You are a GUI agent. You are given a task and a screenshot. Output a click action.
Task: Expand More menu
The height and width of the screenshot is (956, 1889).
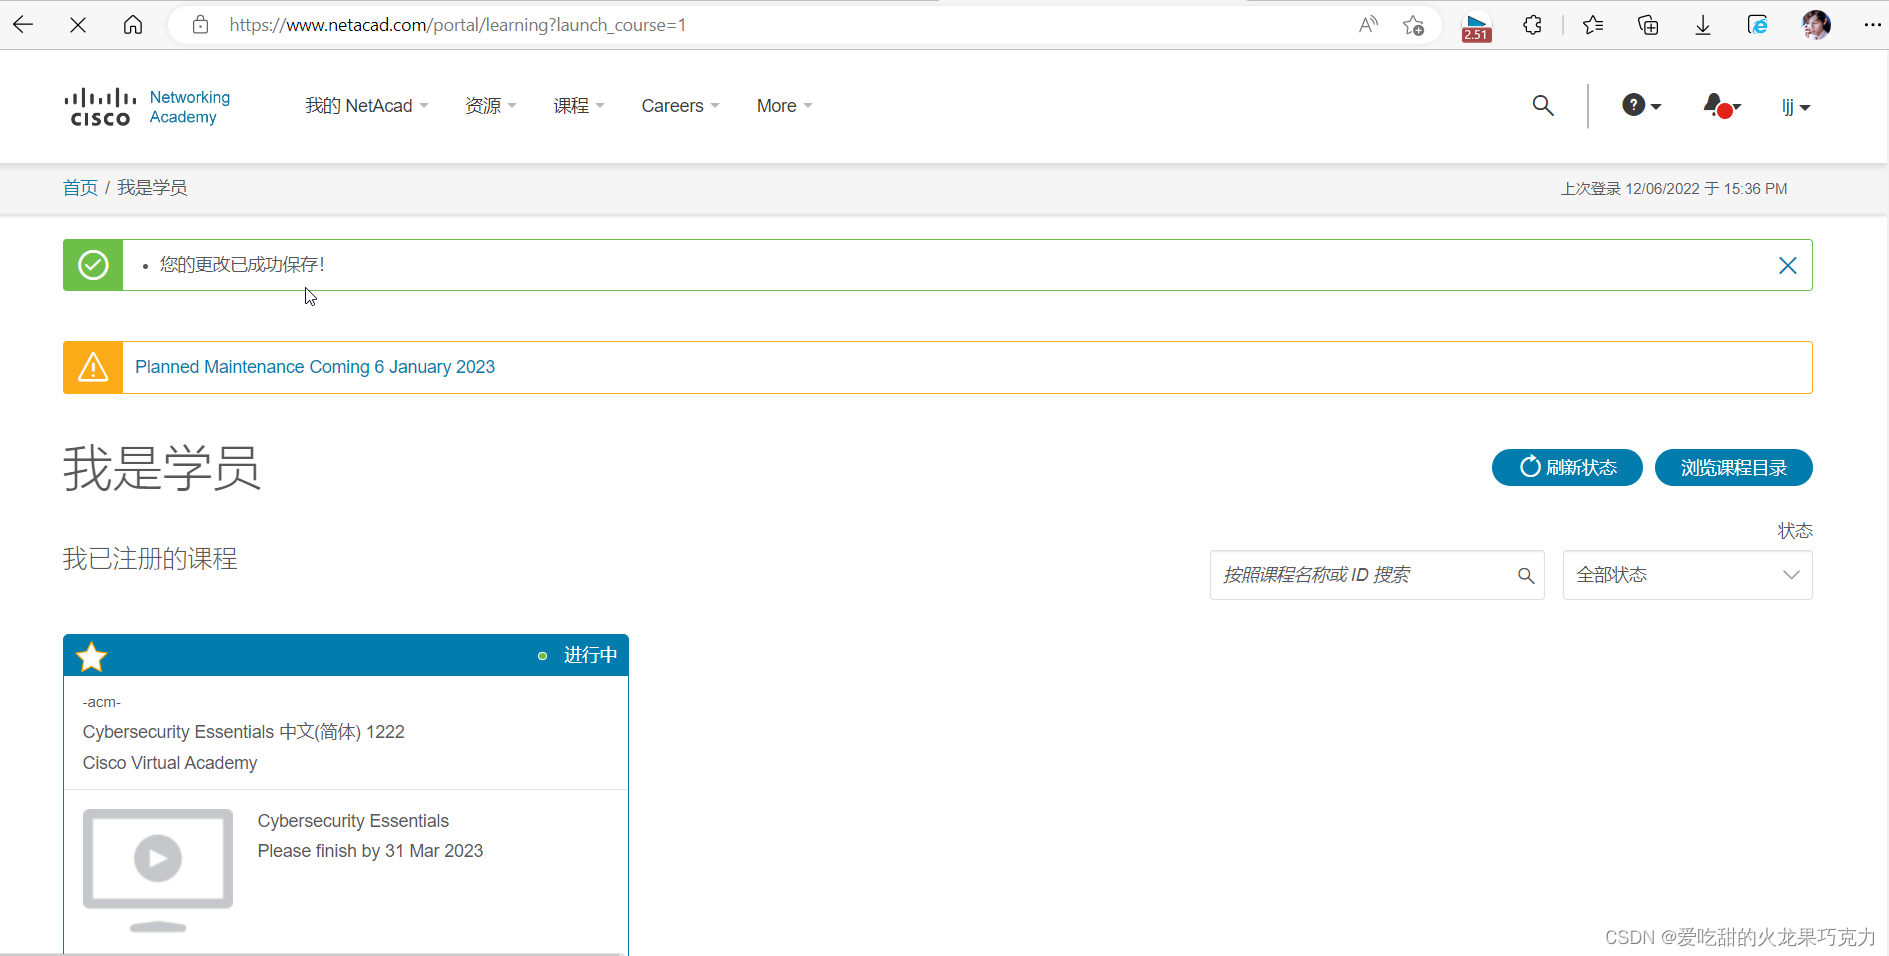point(784,106)
